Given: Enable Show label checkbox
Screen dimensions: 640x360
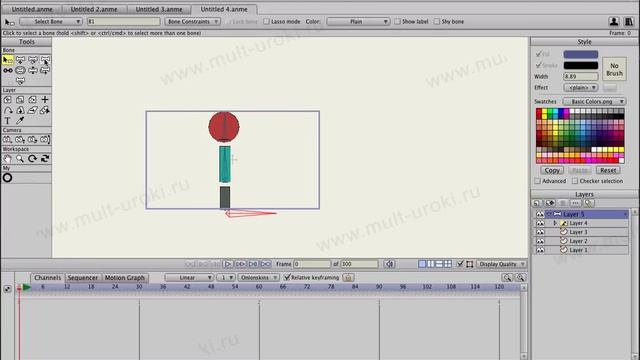Looking at the screenshot, I should [x=398, y=22].
